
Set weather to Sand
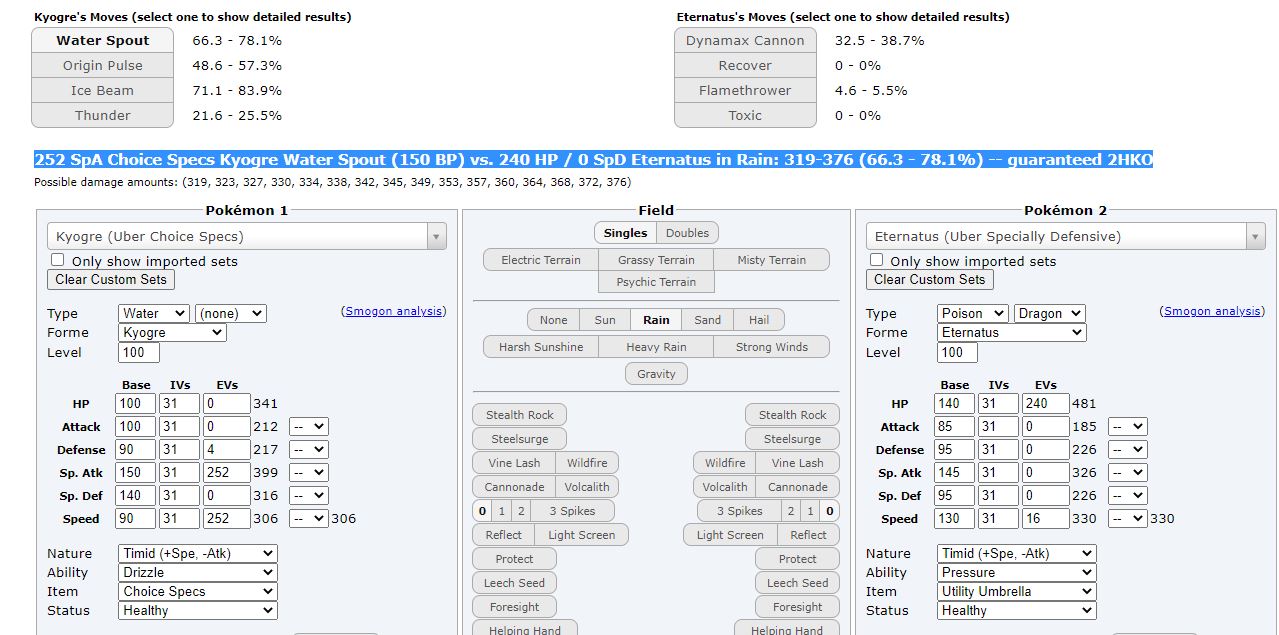point(708,320)
